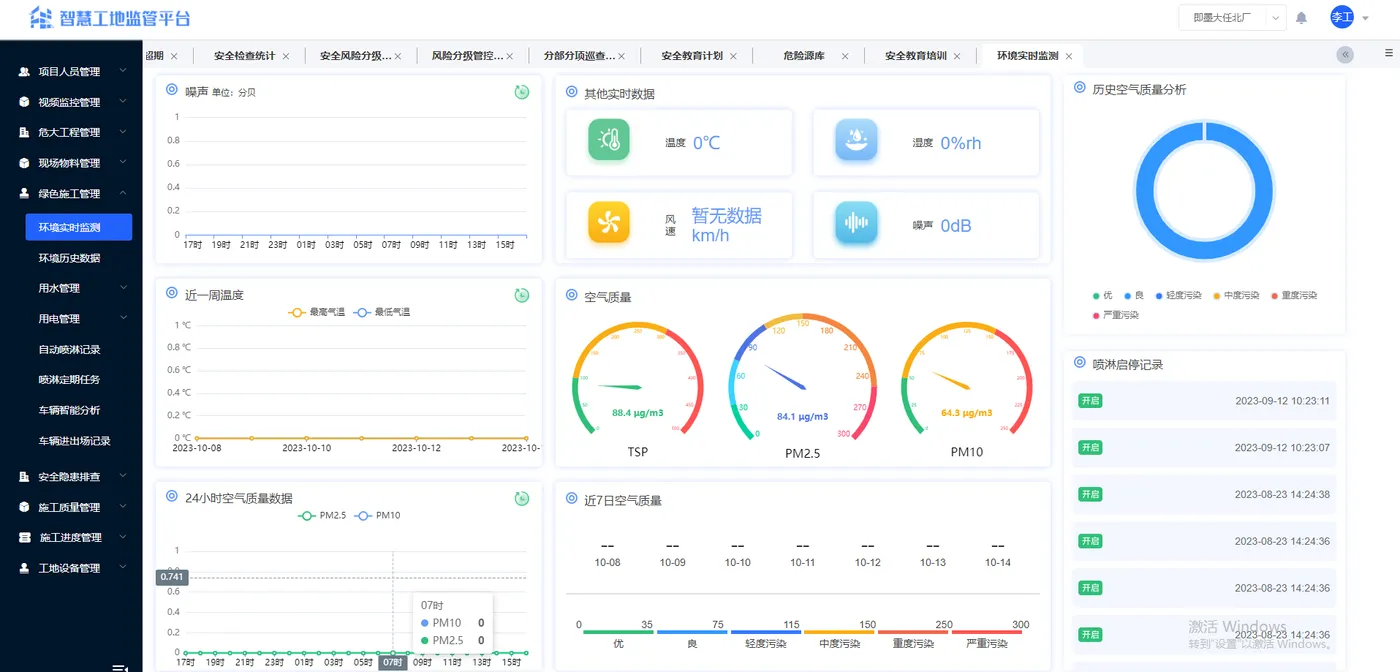This screenshot has height=672, width=1400.
Task: Switch to the 分部分项巡查 tab
Action: (580, 56)
